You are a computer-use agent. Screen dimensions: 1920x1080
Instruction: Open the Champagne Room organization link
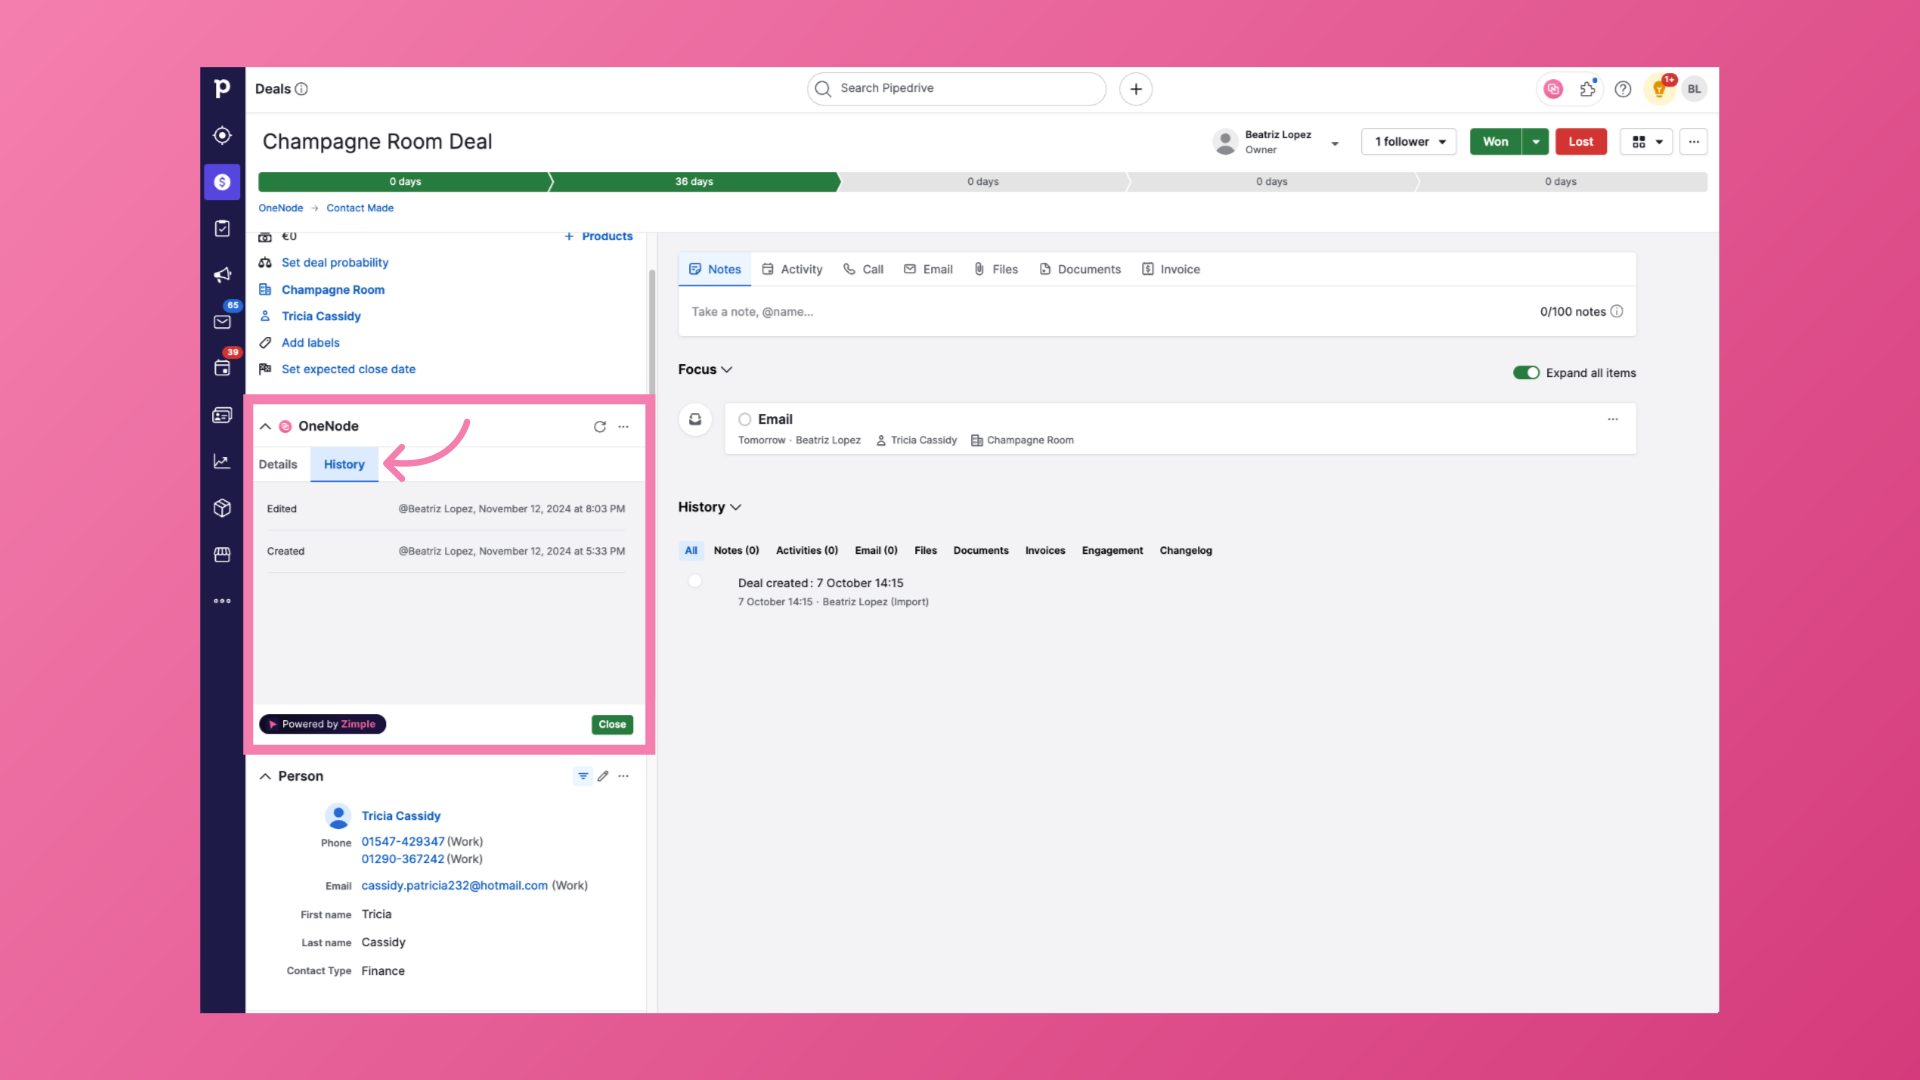(333, 290)
